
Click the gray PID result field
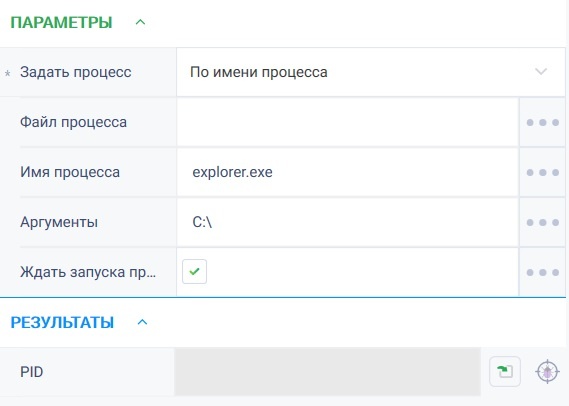click(327, 372)
